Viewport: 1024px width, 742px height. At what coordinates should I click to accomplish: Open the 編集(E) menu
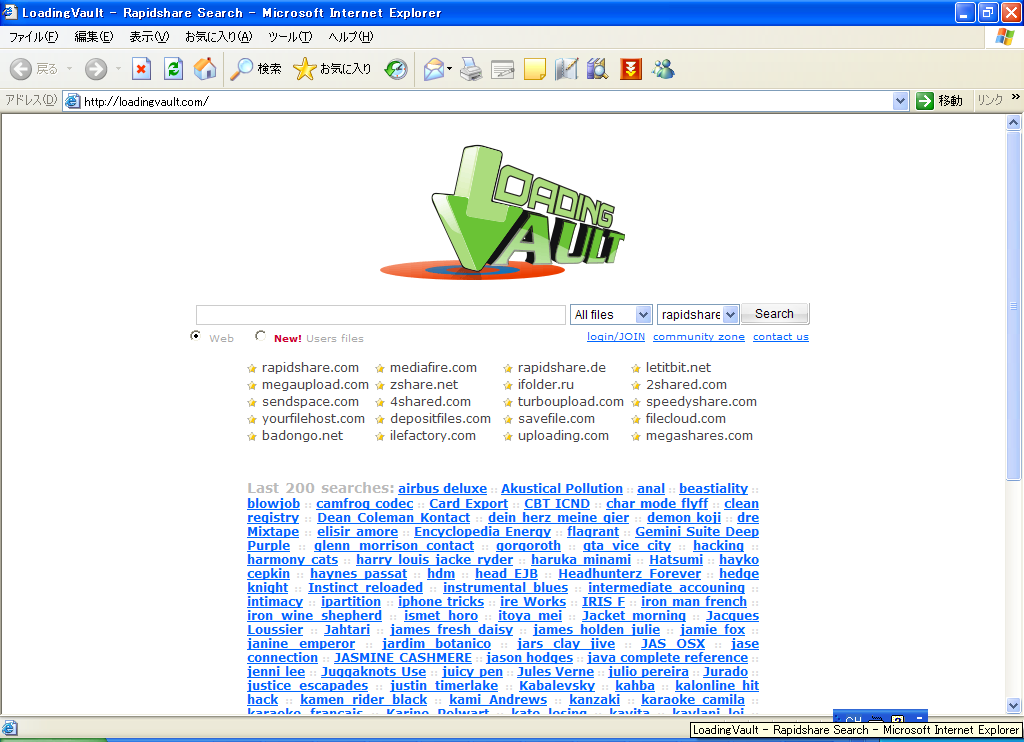93,37
